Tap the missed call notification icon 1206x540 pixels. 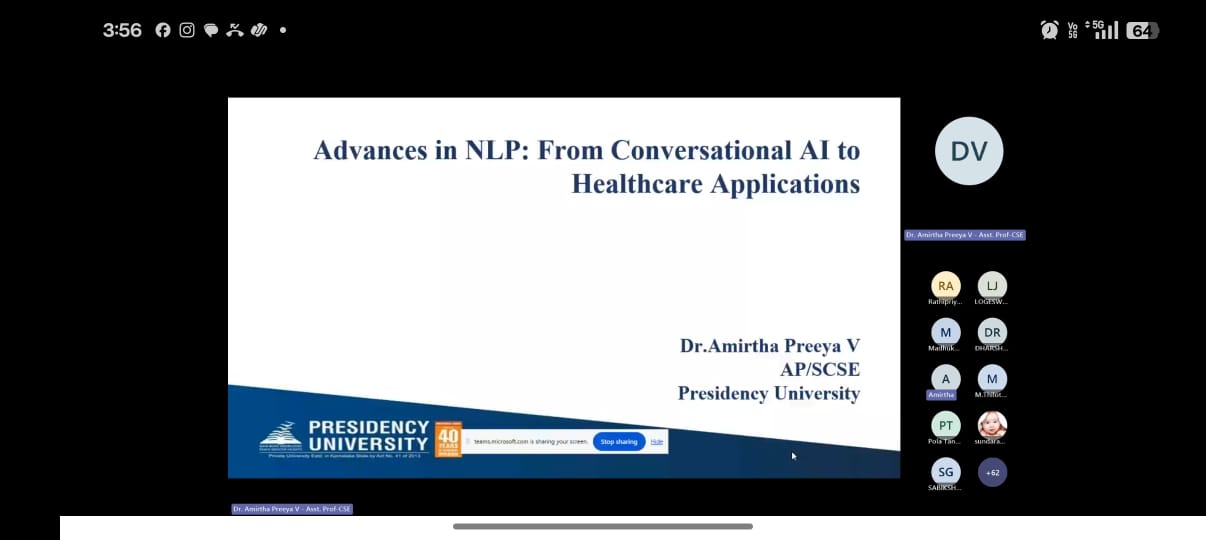point(235,30)
